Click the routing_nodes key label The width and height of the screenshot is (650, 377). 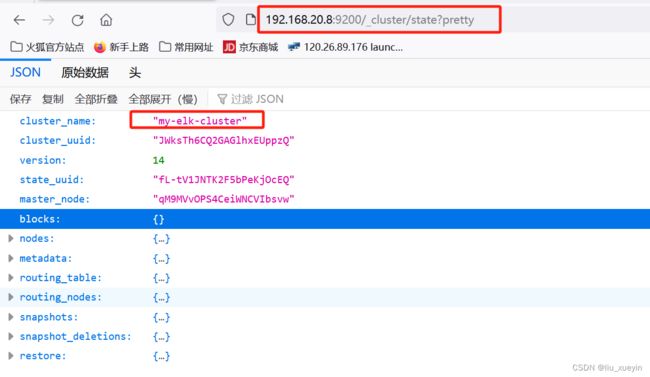(61, 297)
